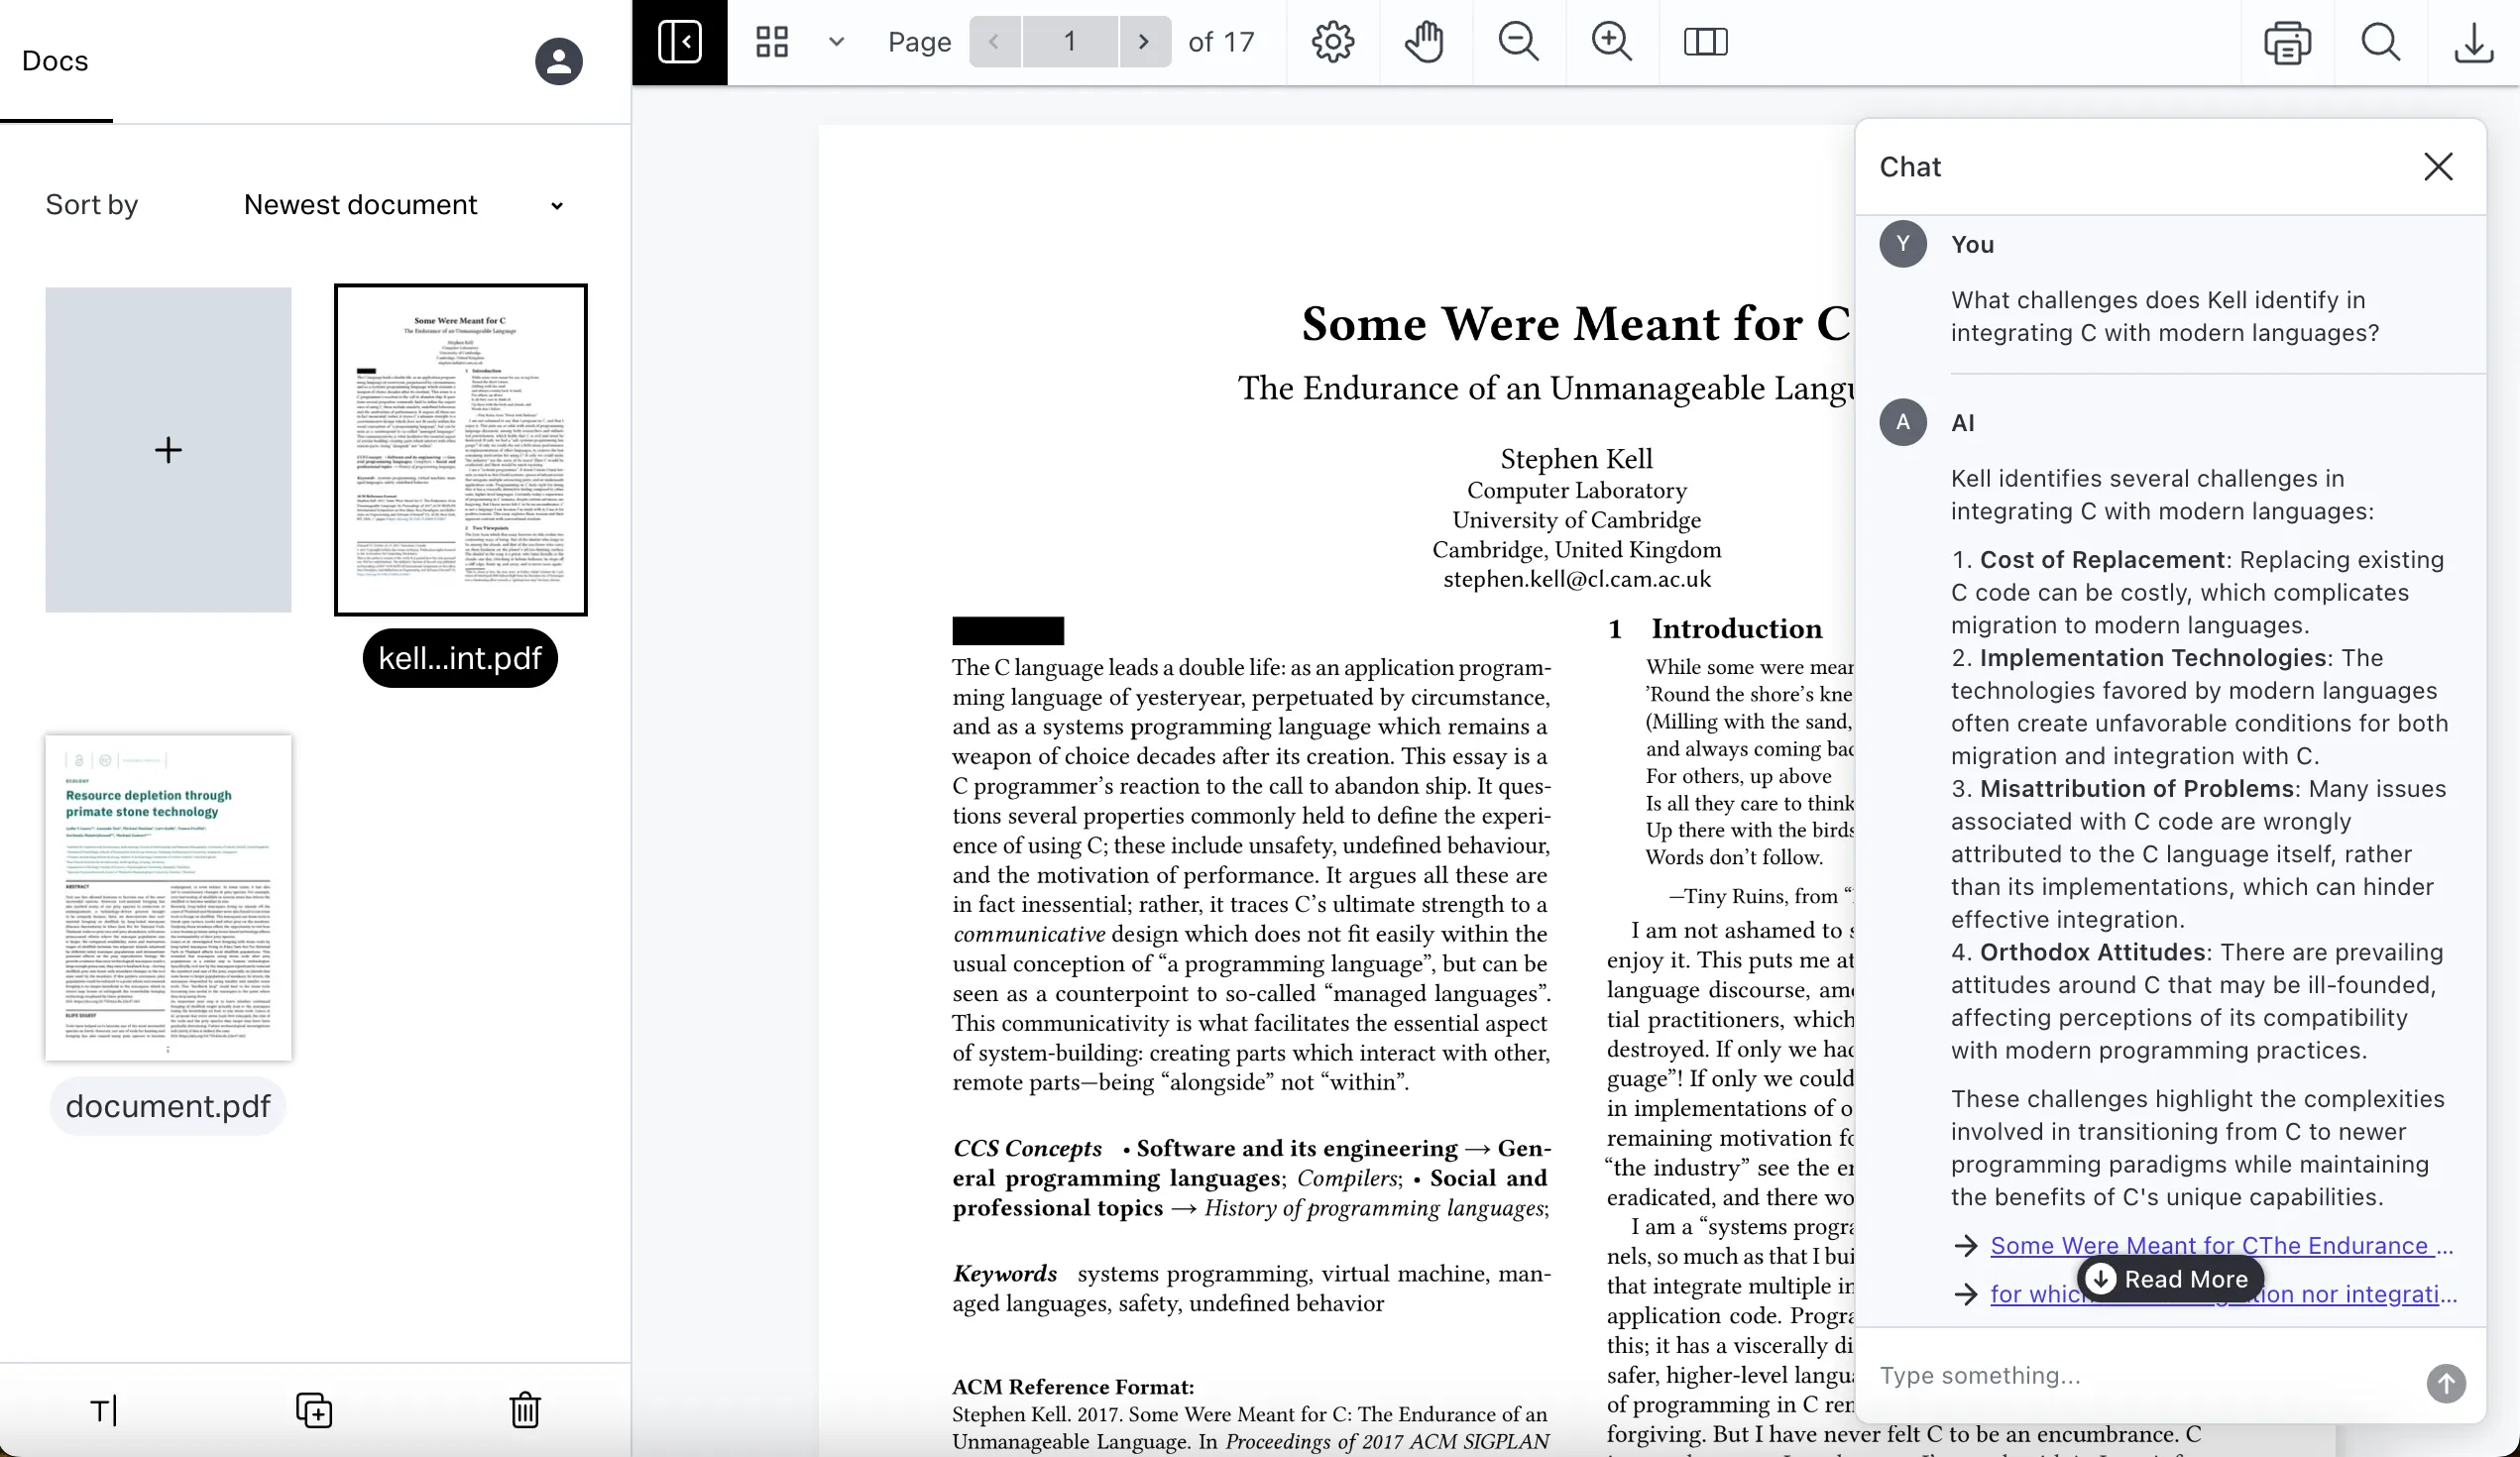Image resolution: width=2520 pixels, height=1457 pixels.
Task: Zoom out of the document
Action: [x=1518, y=42]
